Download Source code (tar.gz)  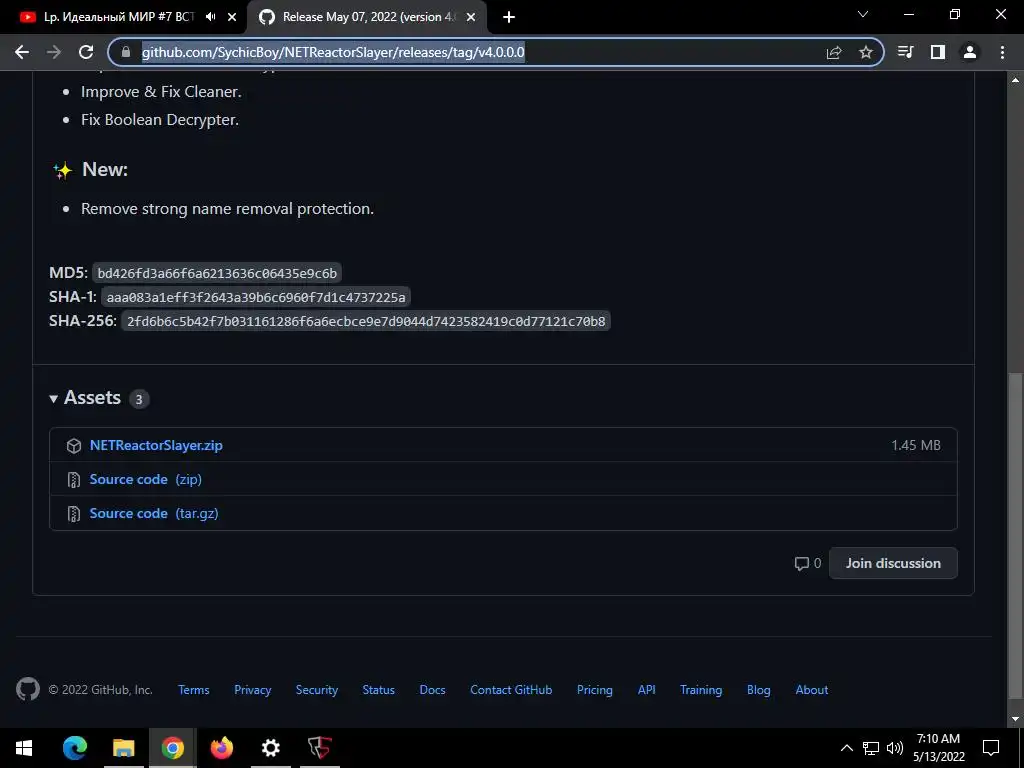click(x=154, y=513)
